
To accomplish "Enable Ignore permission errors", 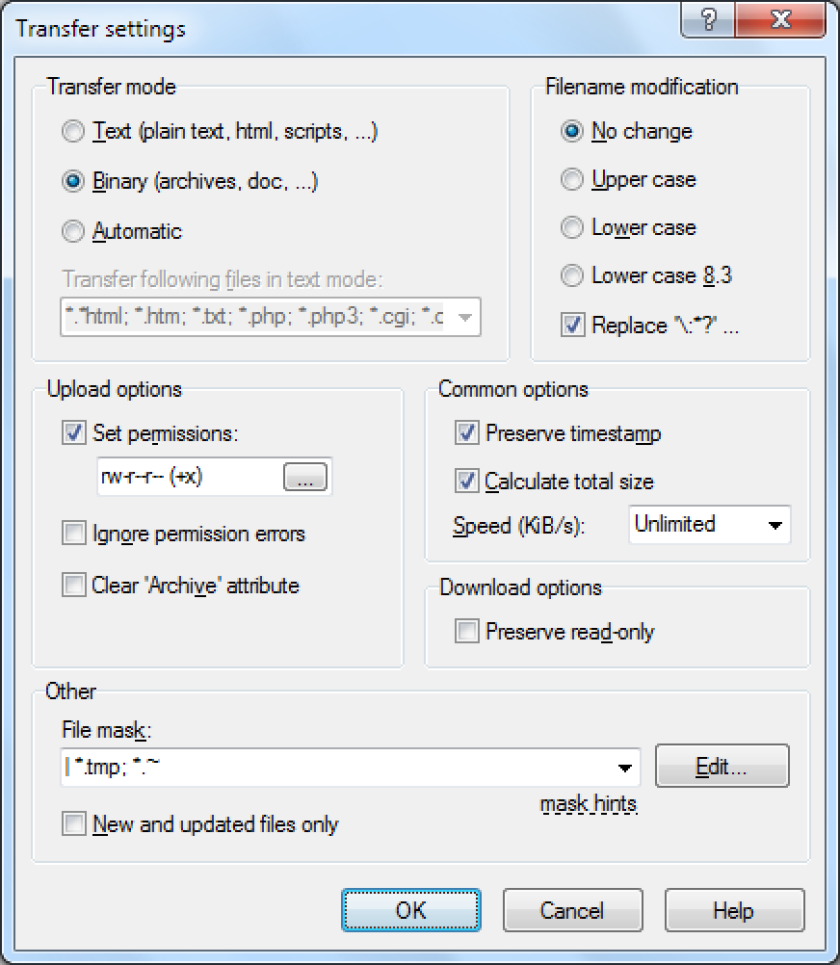I will click(x=74, y=533).
